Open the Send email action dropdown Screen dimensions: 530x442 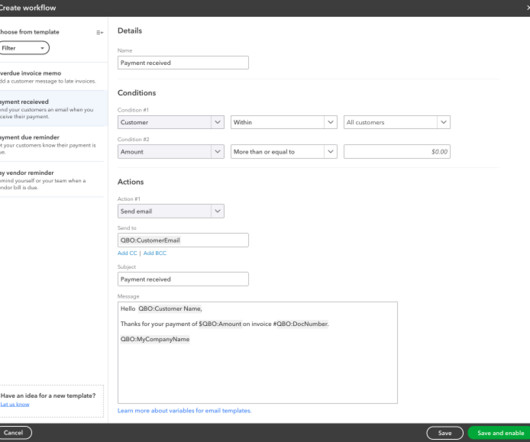click(x=171, y=211)
